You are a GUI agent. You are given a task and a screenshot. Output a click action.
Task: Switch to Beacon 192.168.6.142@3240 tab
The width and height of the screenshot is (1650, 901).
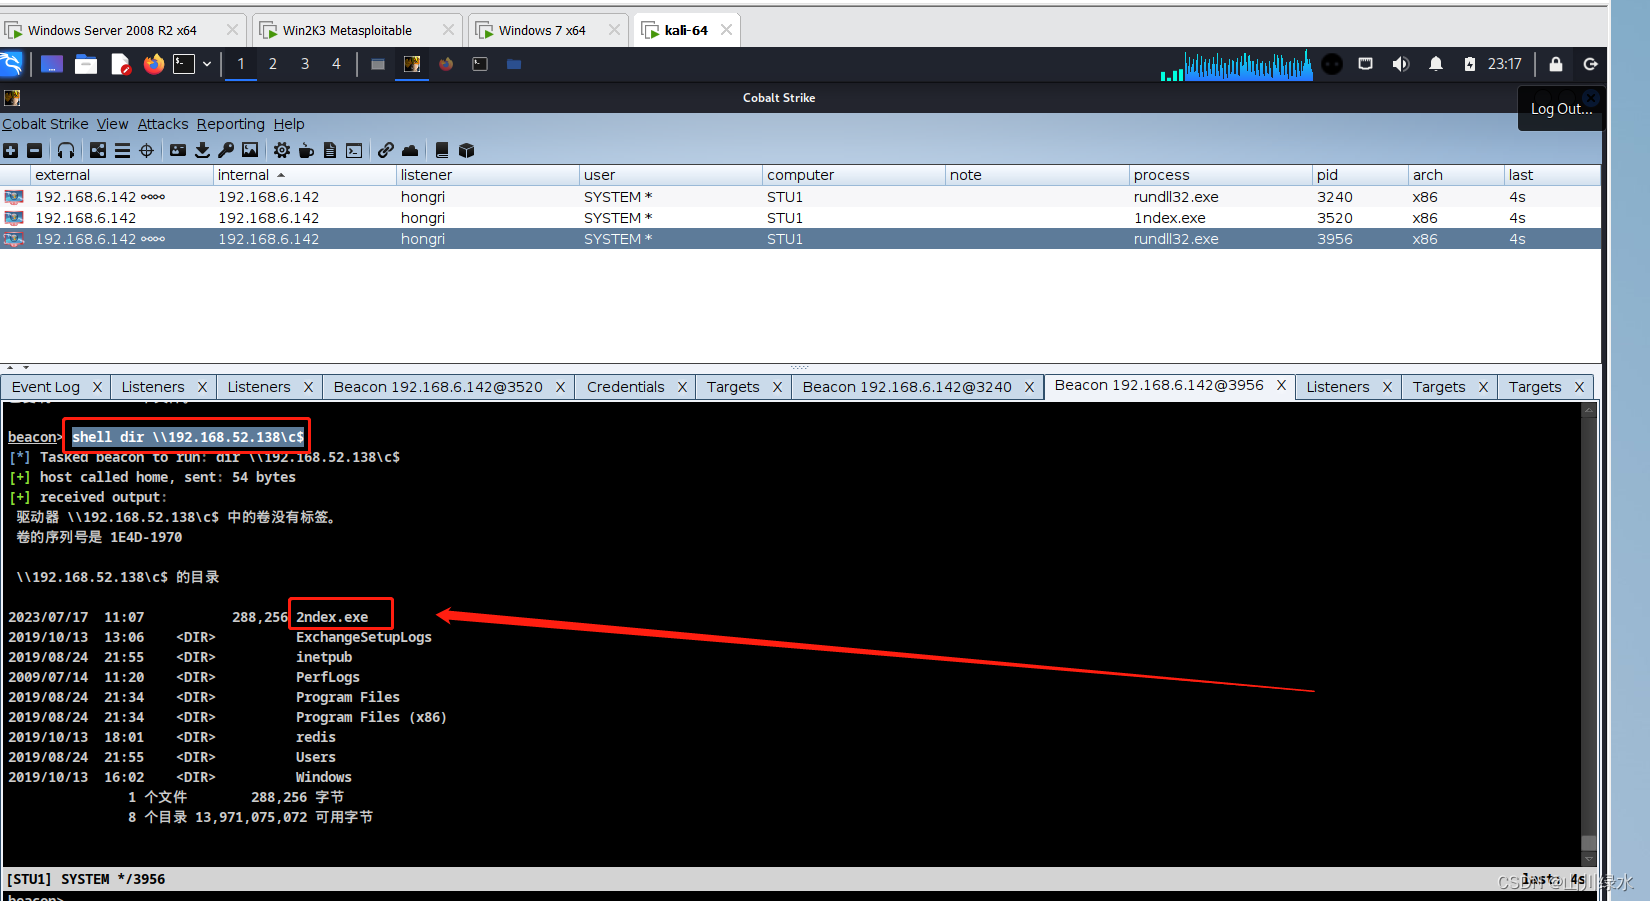(x=907, y=387)
